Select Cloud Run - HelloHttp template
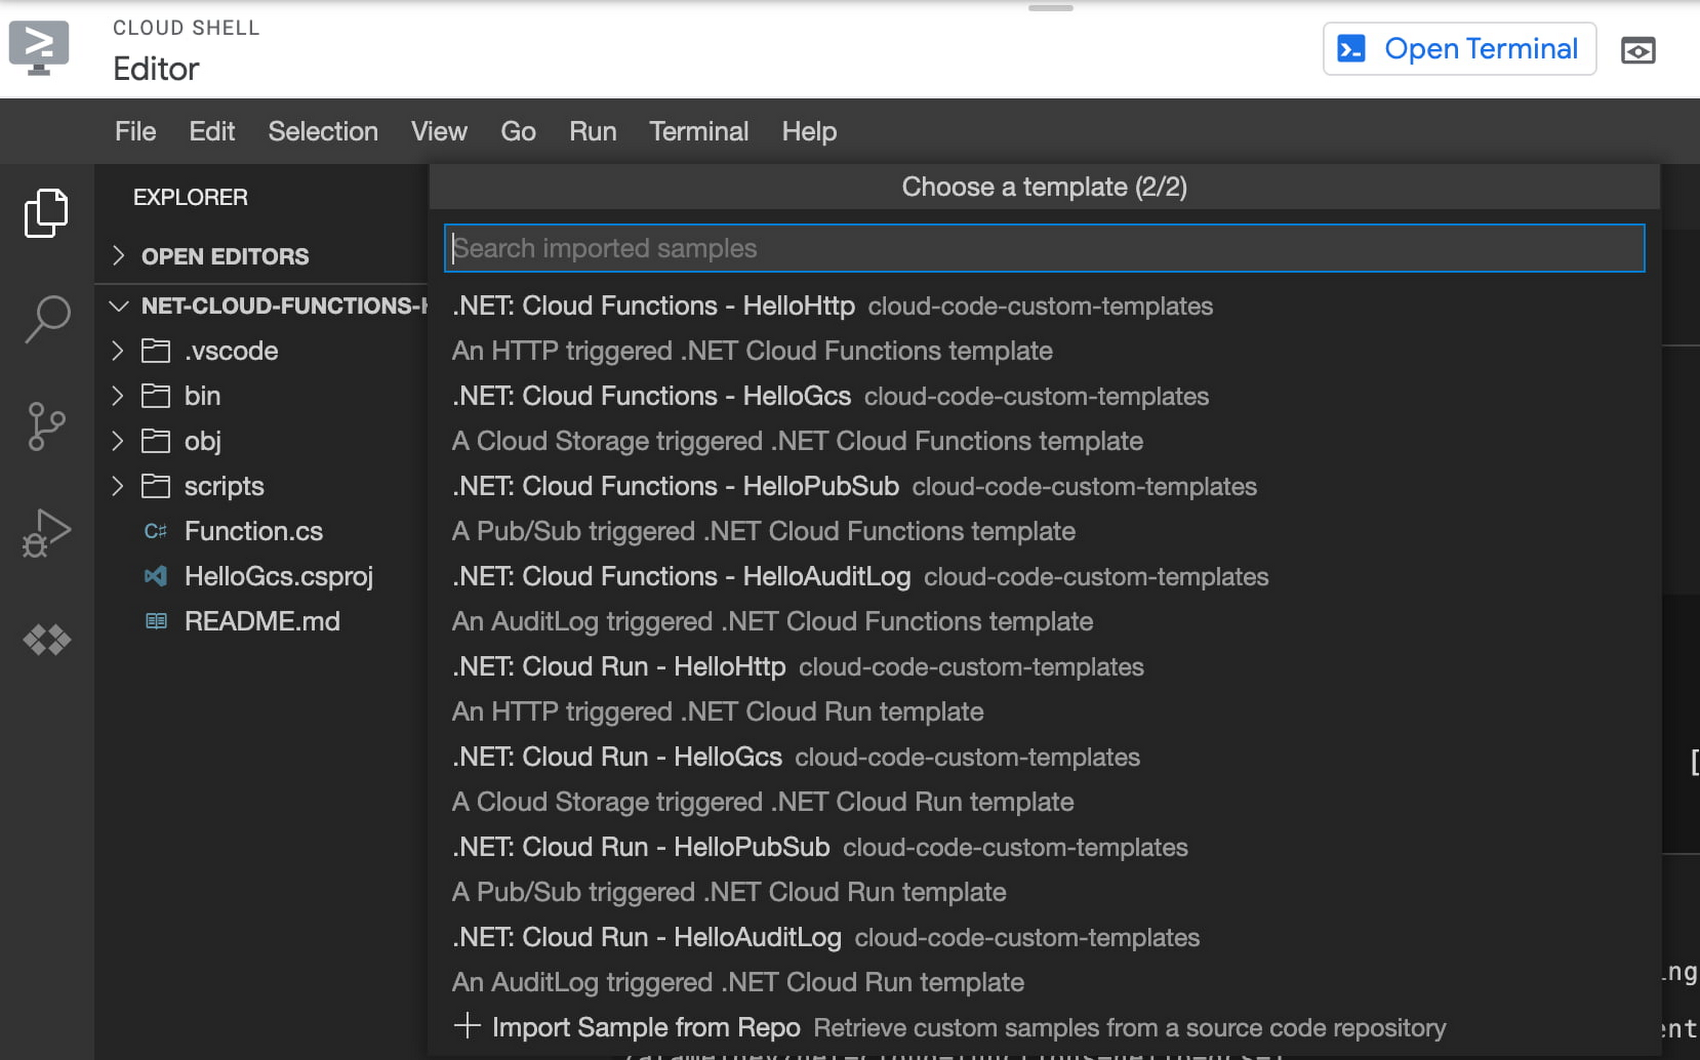Screen dimensions: 1700x1060 tap(1044, 689)
